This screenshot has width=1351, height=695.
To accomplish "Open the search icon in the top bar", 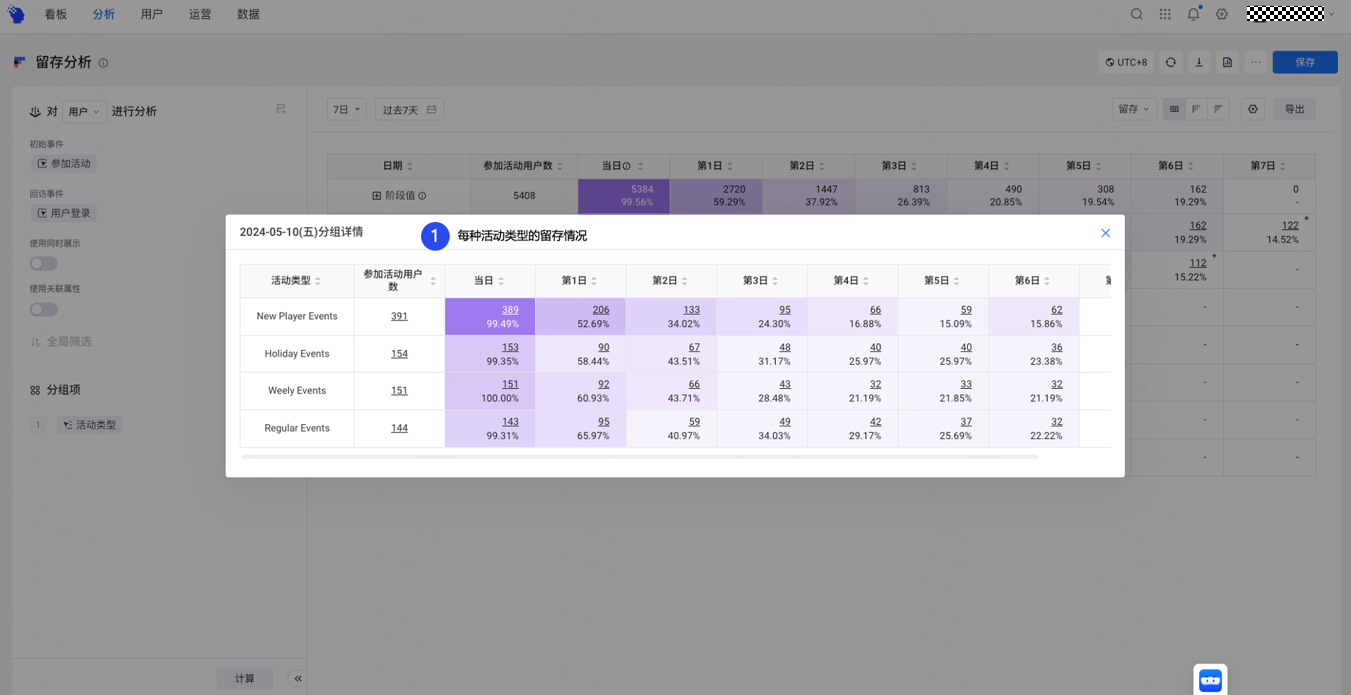I will (x=1137, y=14).
